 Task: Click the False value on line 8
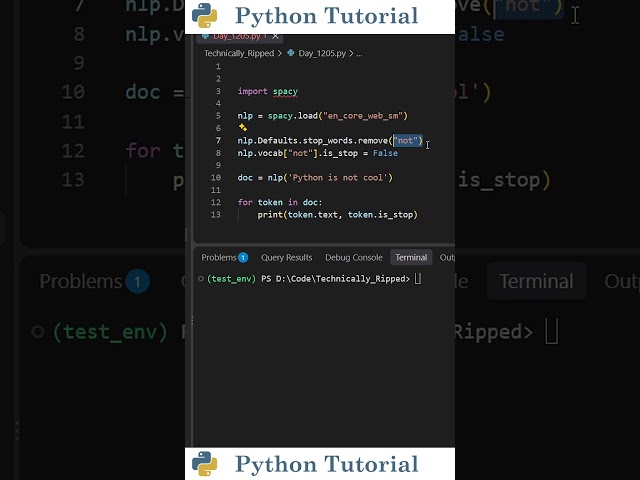click(385, 153)
